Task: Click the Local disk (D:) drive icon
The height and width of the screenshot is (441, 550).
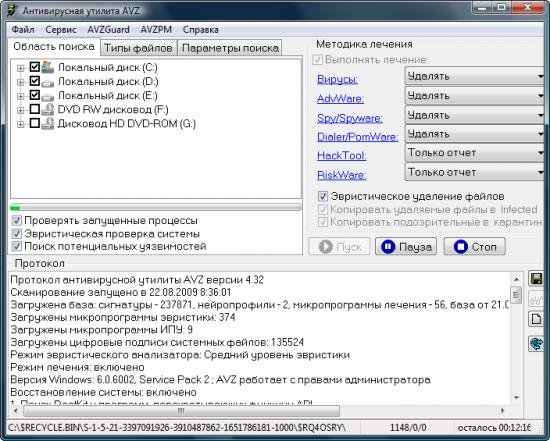Action: [x=48, y=83]
